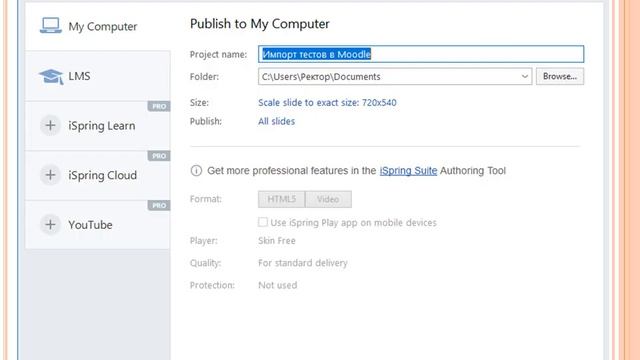The height and width of the screenshot is (360, 640).
Task: Click the Project name: label
Action: [218, 54]
